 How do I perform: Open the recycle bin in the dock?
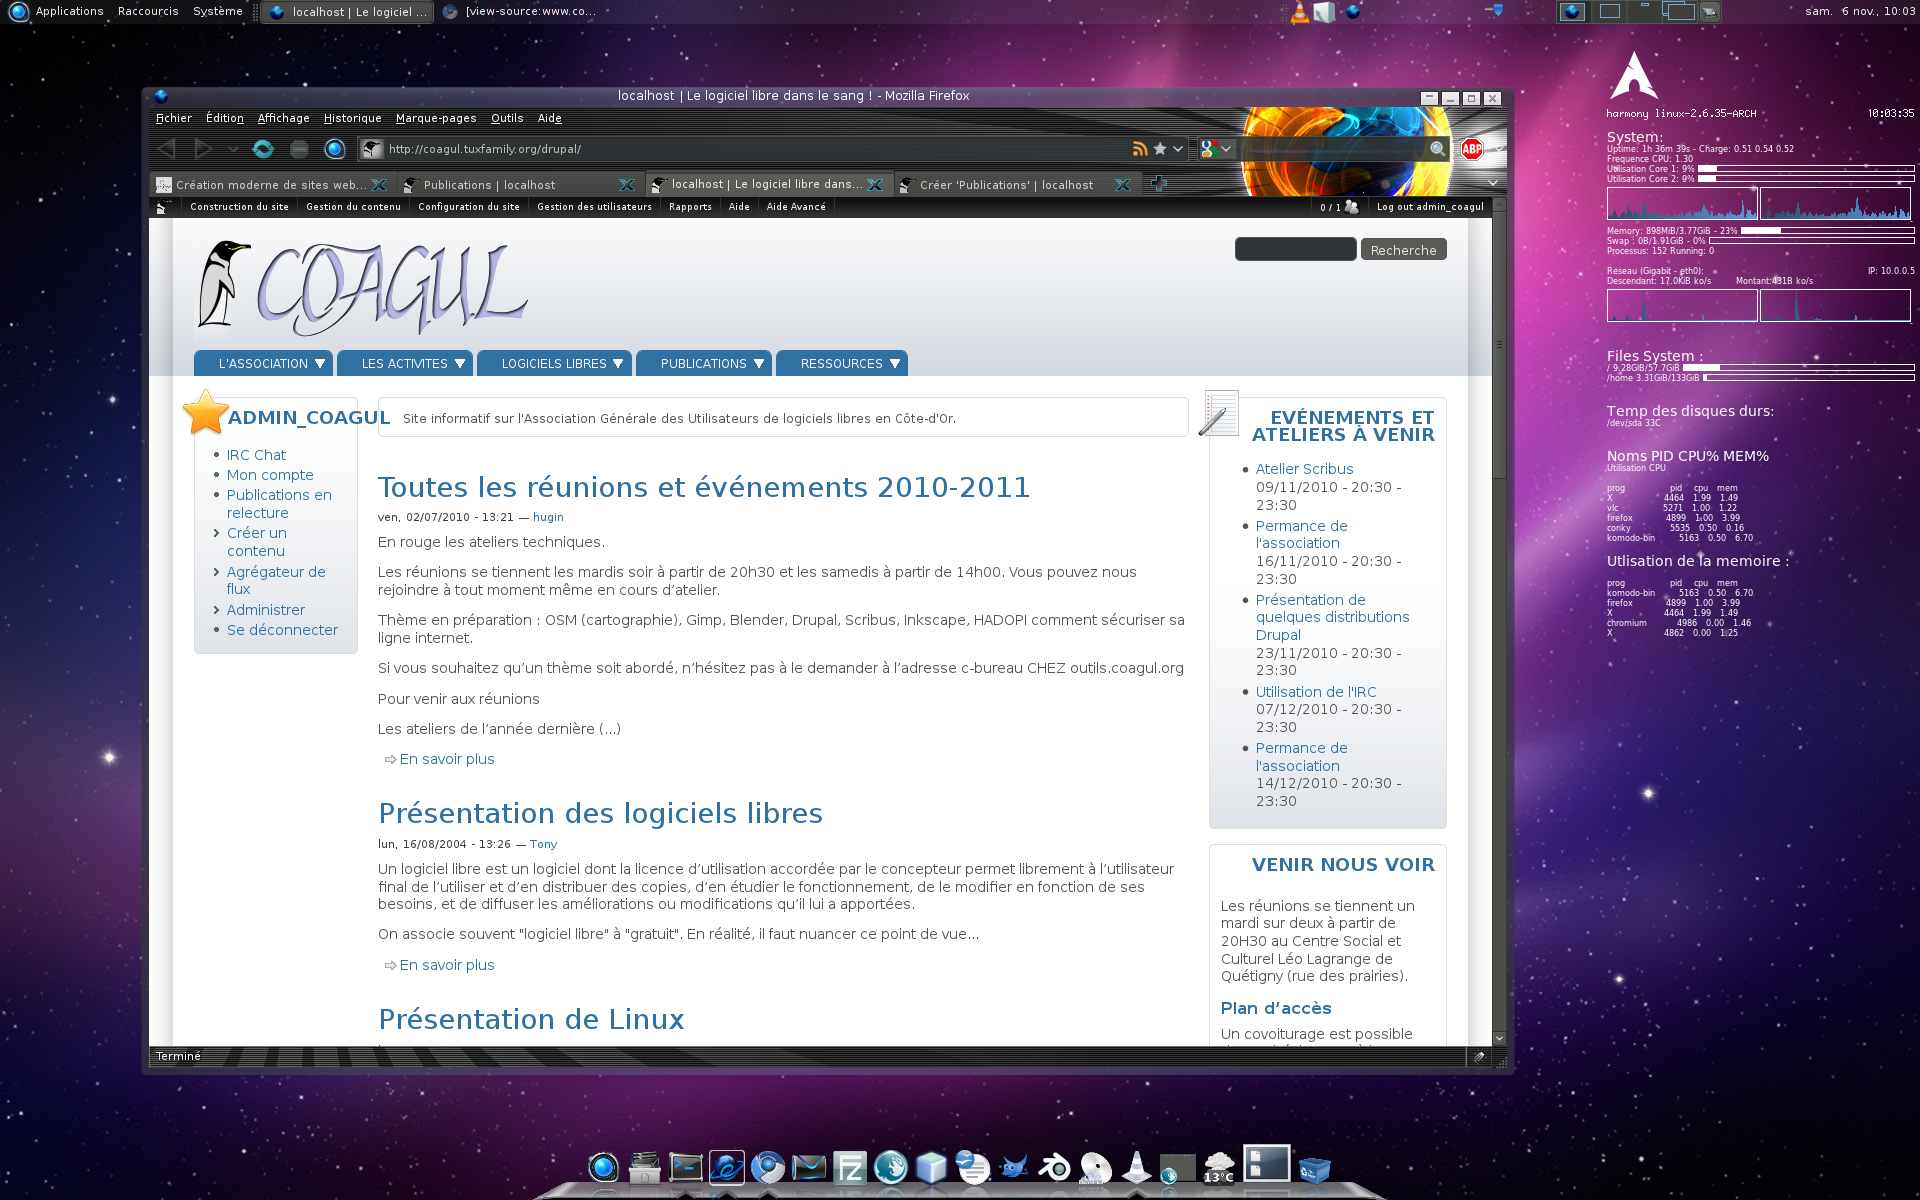point(1314,1169)
